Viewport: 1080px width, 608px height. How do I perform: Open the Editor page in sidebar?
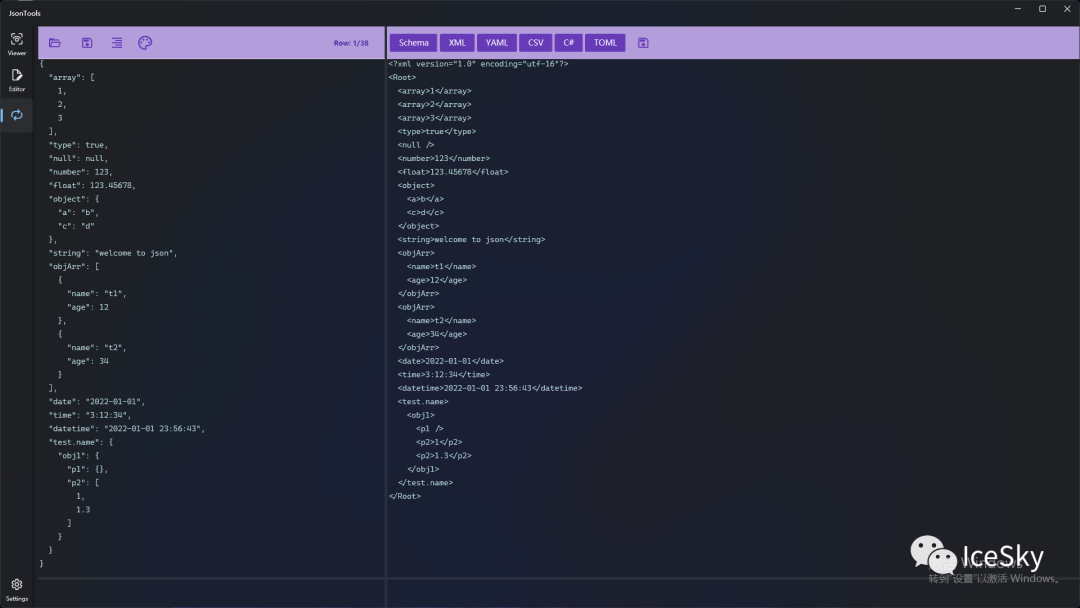click(x=17, y=79)
